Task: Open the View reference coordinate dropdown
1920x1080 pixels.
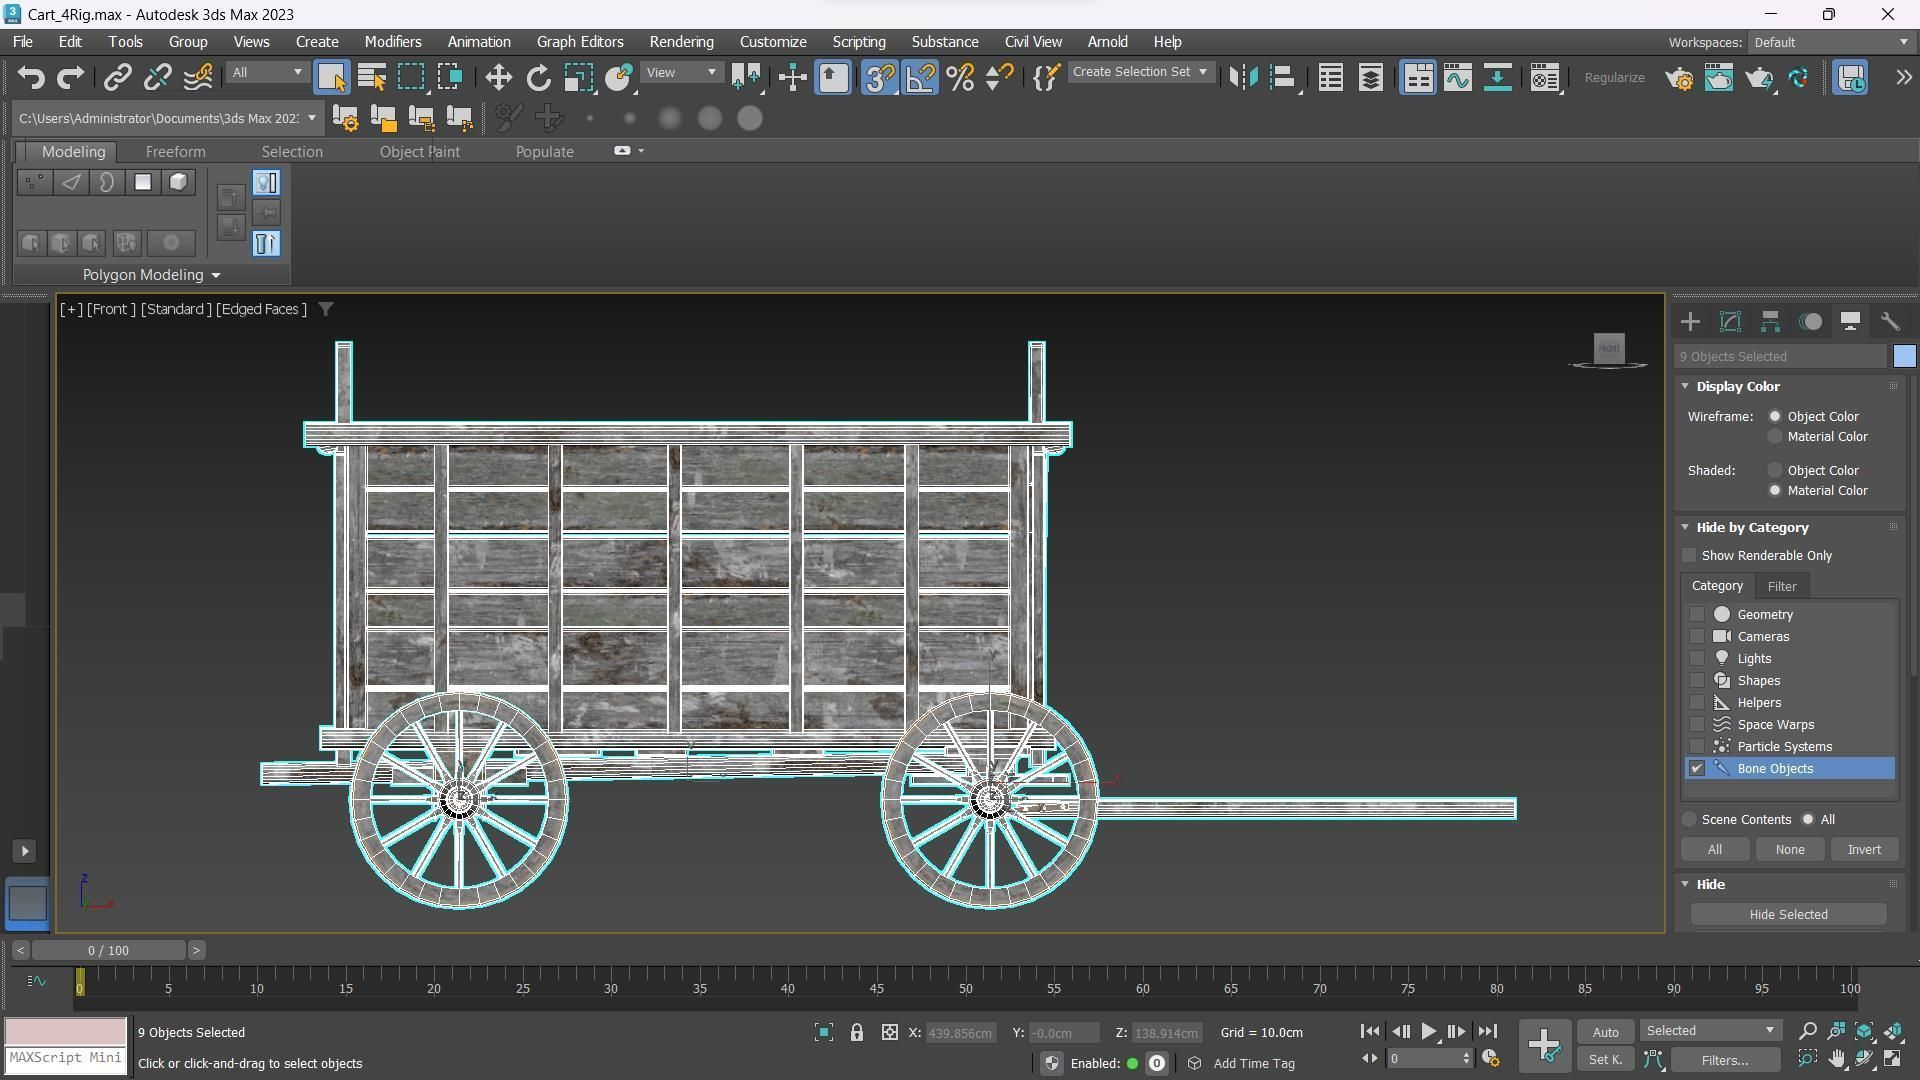Action: pyautogui.click(x=681, y=73)
